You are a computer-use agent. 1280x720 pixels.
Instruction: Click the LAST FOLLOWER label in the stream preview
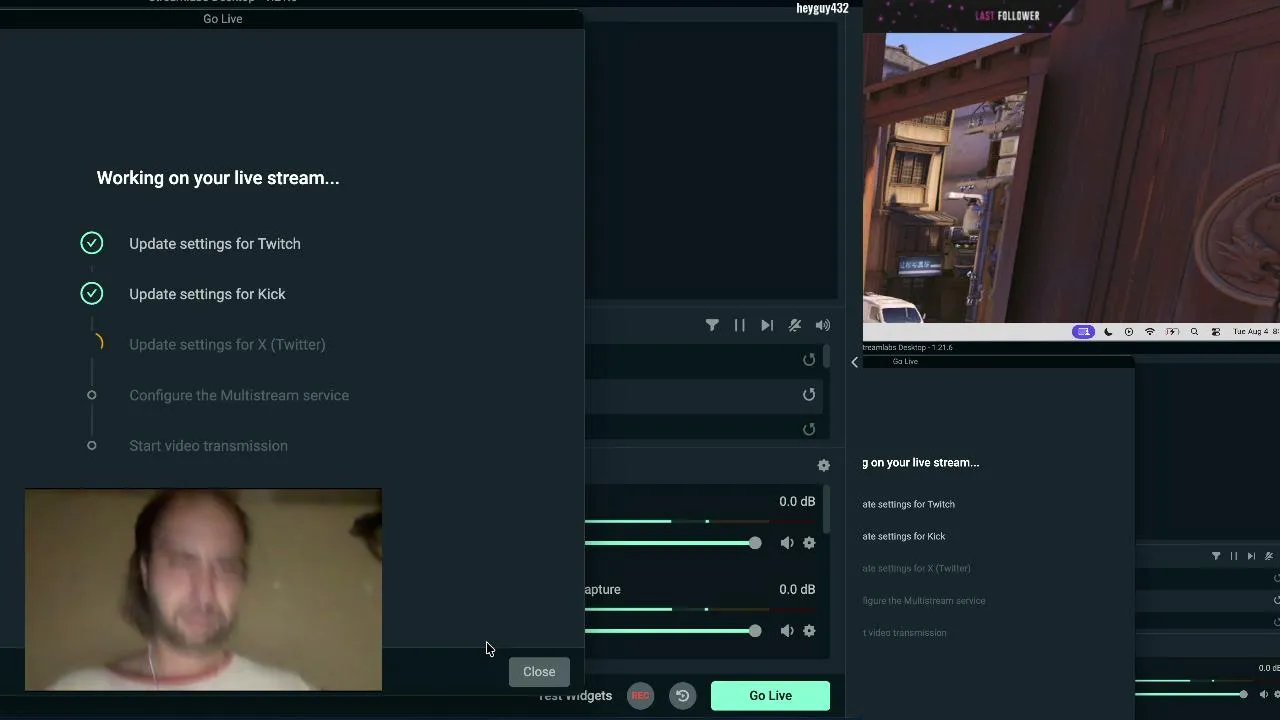point(1007,16)
